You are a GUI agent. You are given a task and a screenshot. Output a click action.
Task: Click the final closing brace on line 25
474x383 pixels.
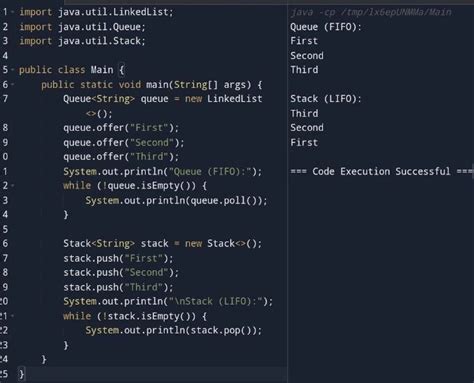click(x=22, y=374)
